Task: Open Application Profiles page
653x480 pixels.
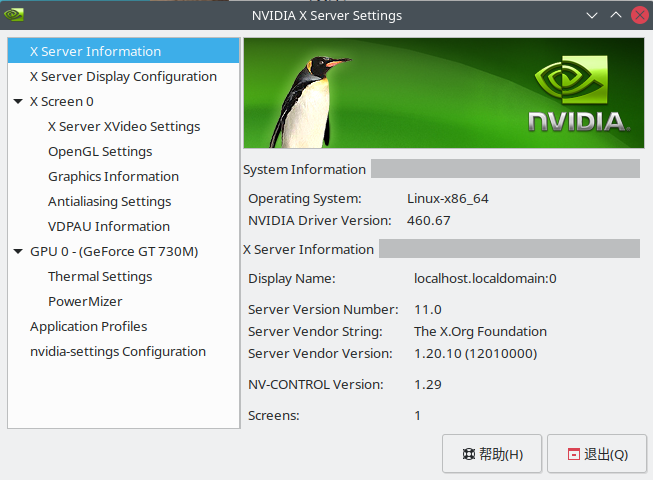Action: 88,326
